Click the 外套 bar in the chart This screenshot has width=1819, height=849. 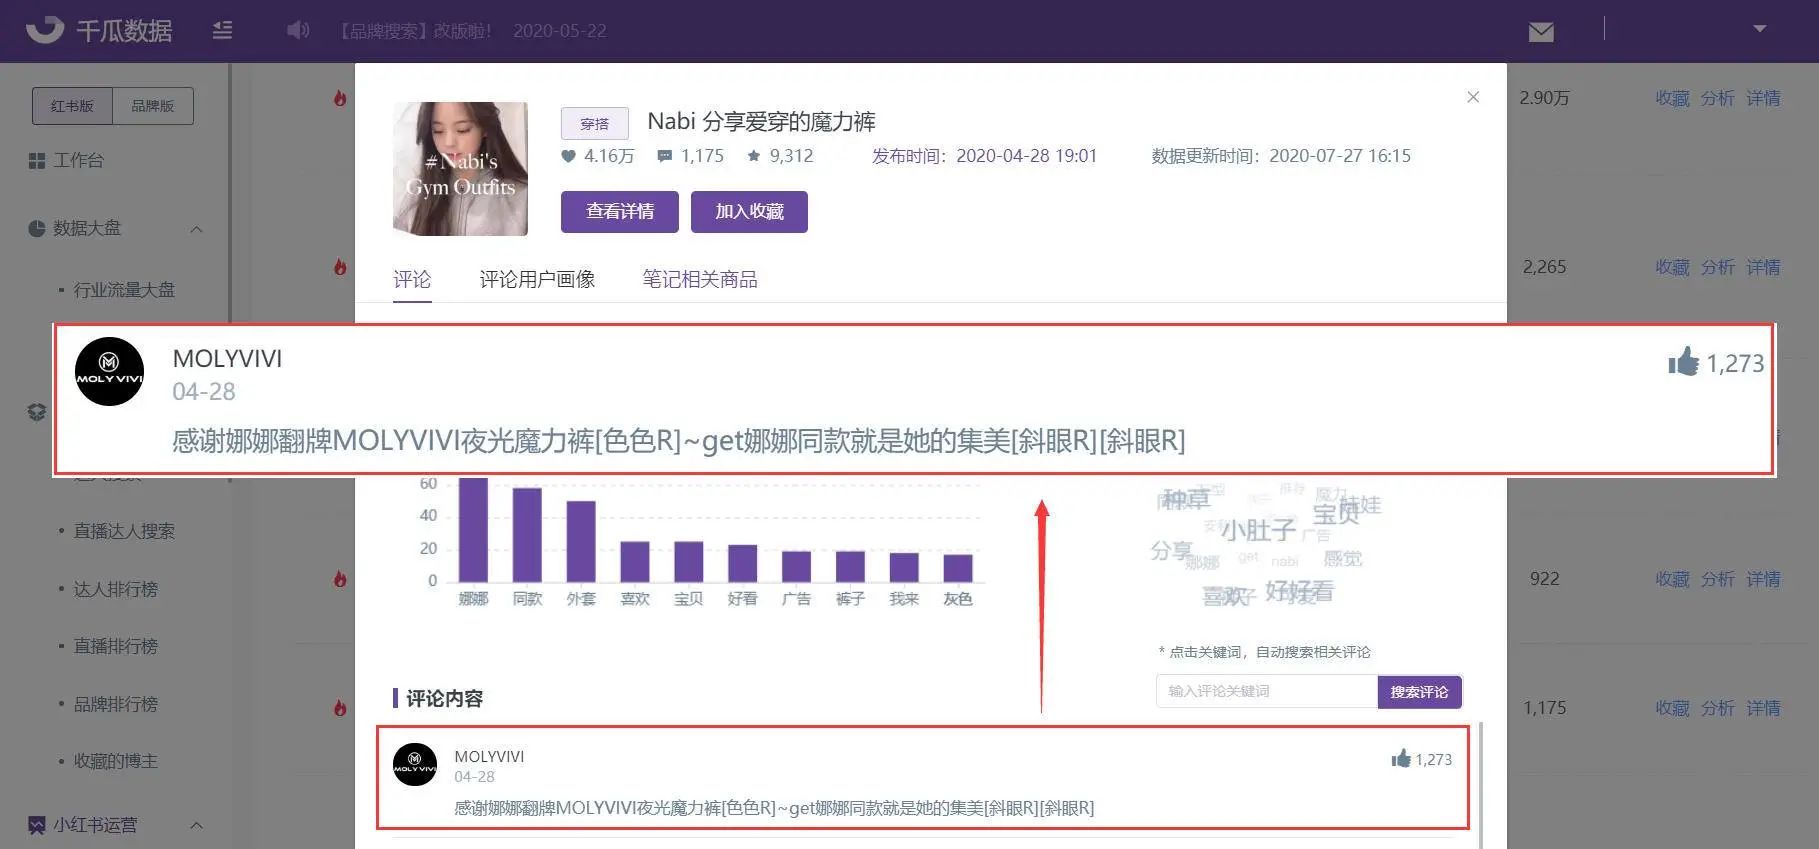pos(581,541)
